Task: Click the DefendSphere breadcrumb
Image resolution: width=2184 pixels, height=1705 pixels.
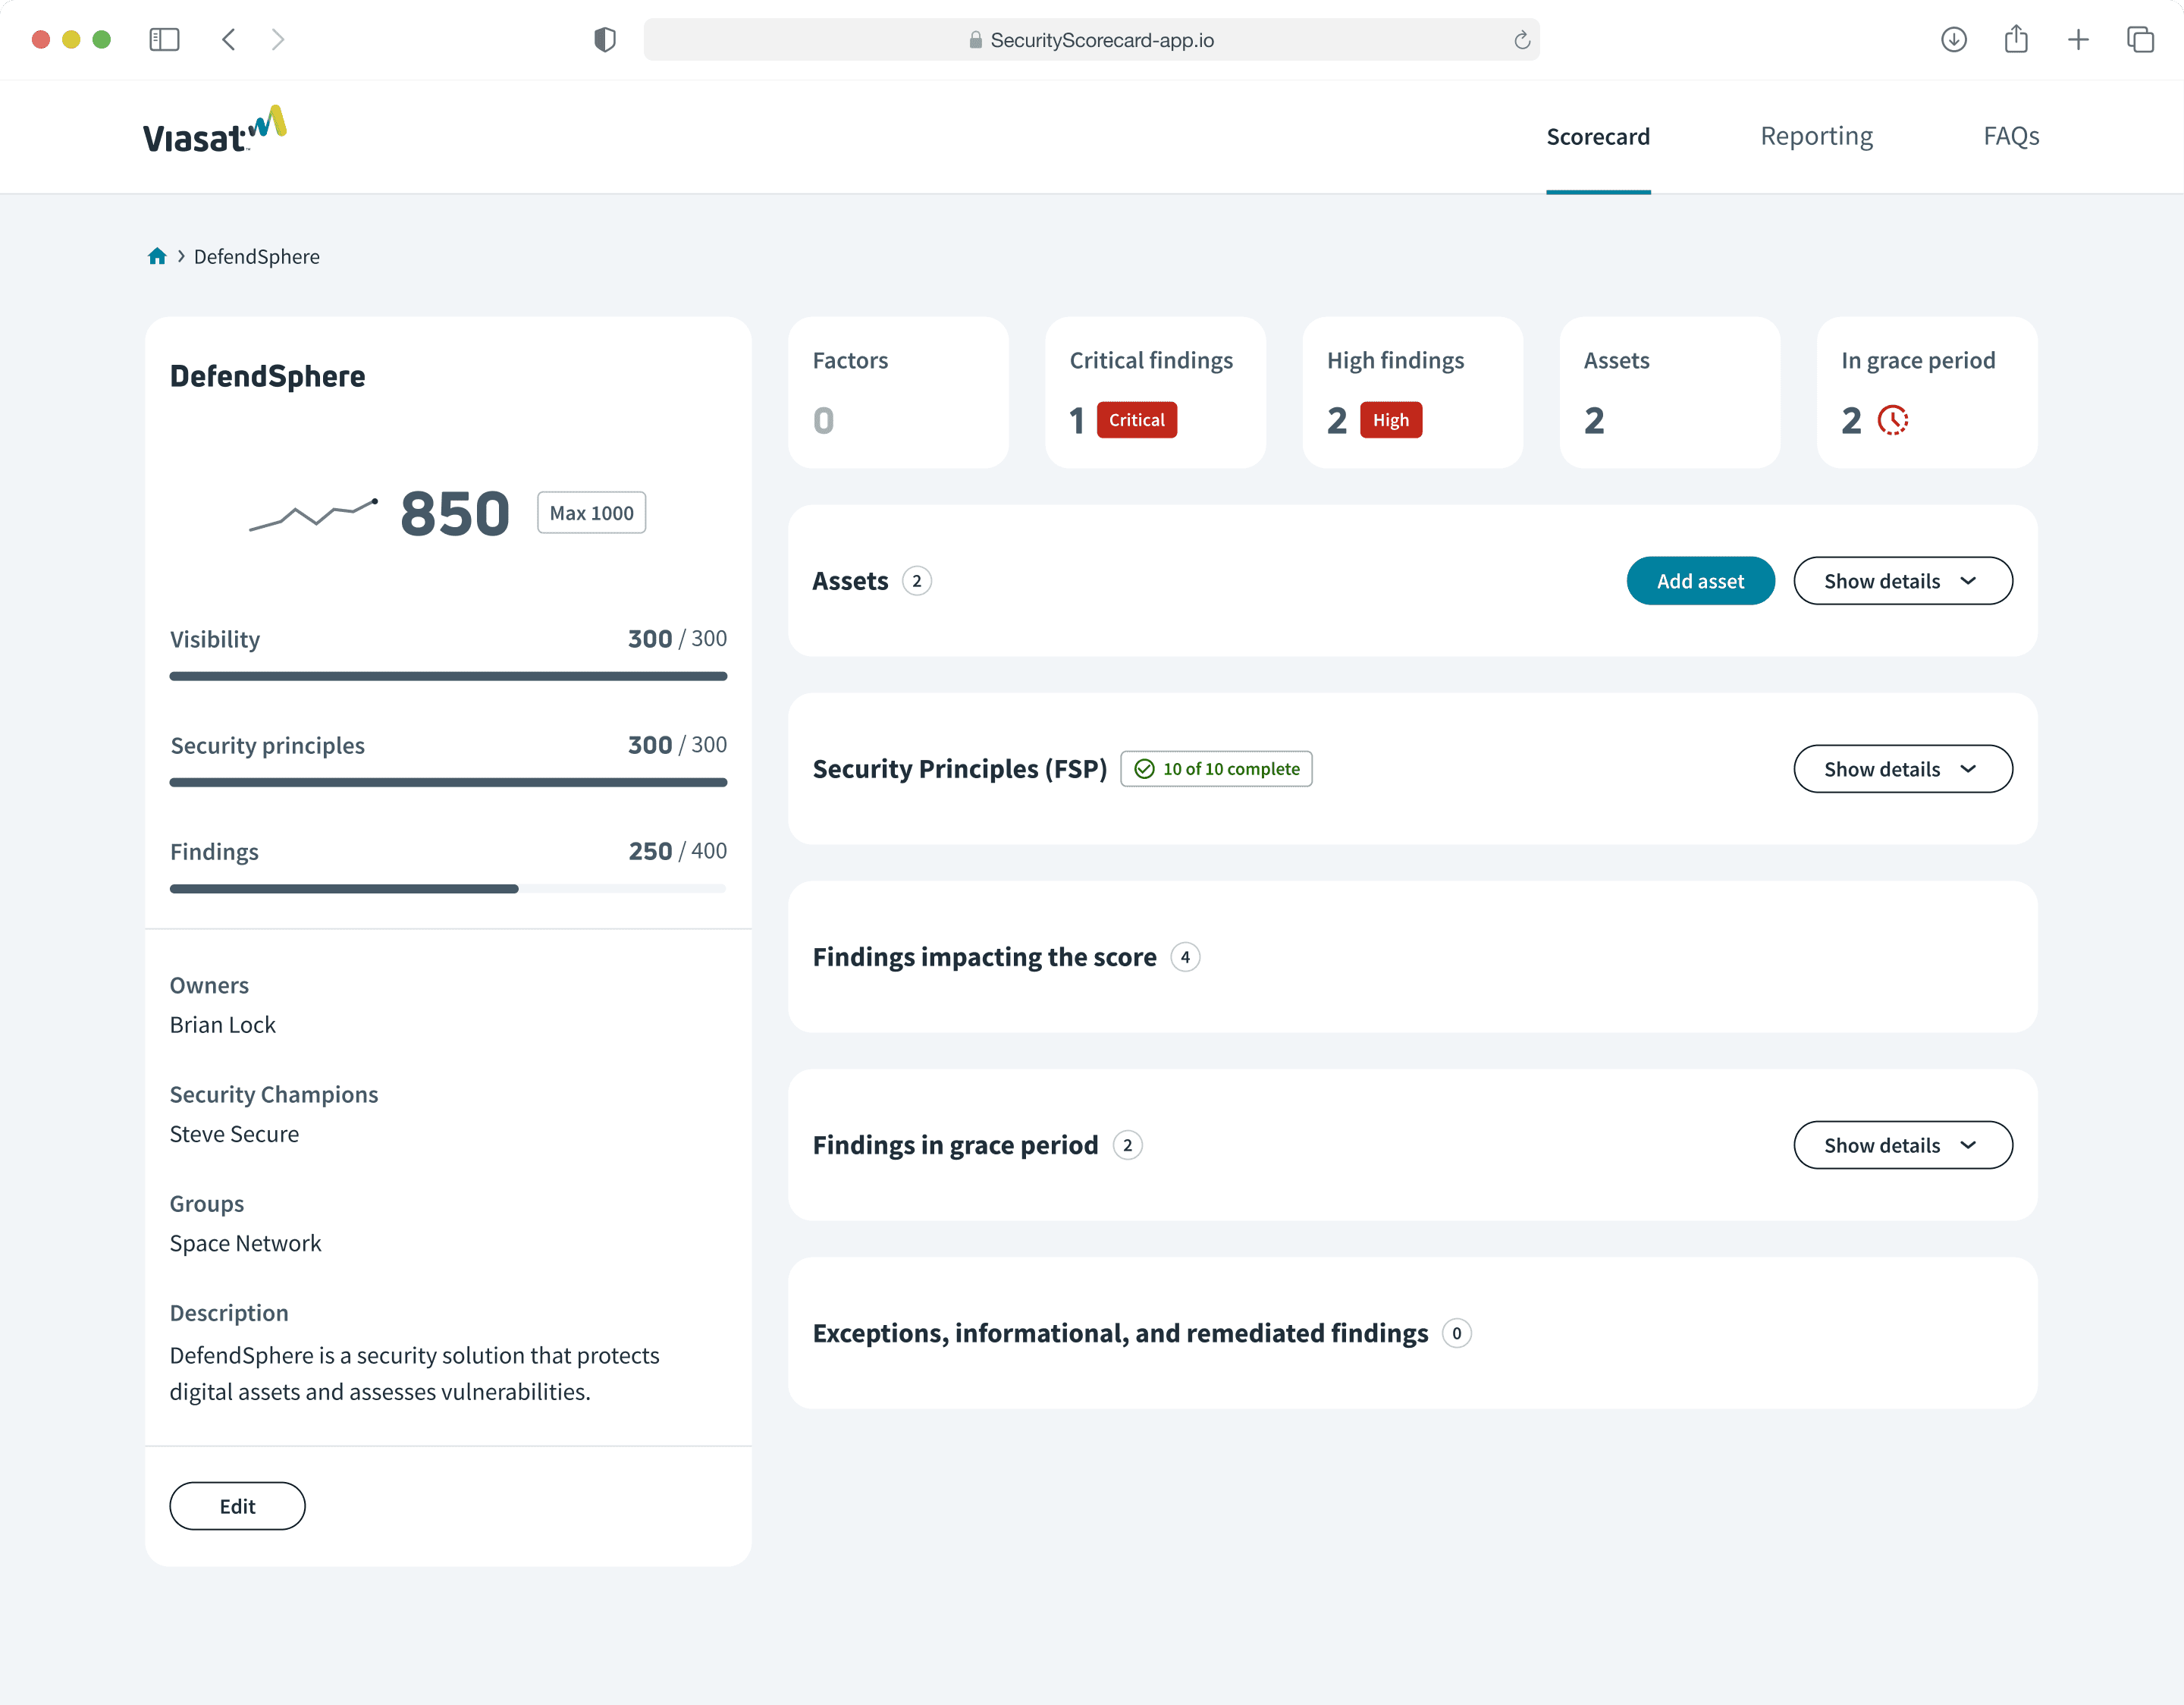Action: coord(257,256)
